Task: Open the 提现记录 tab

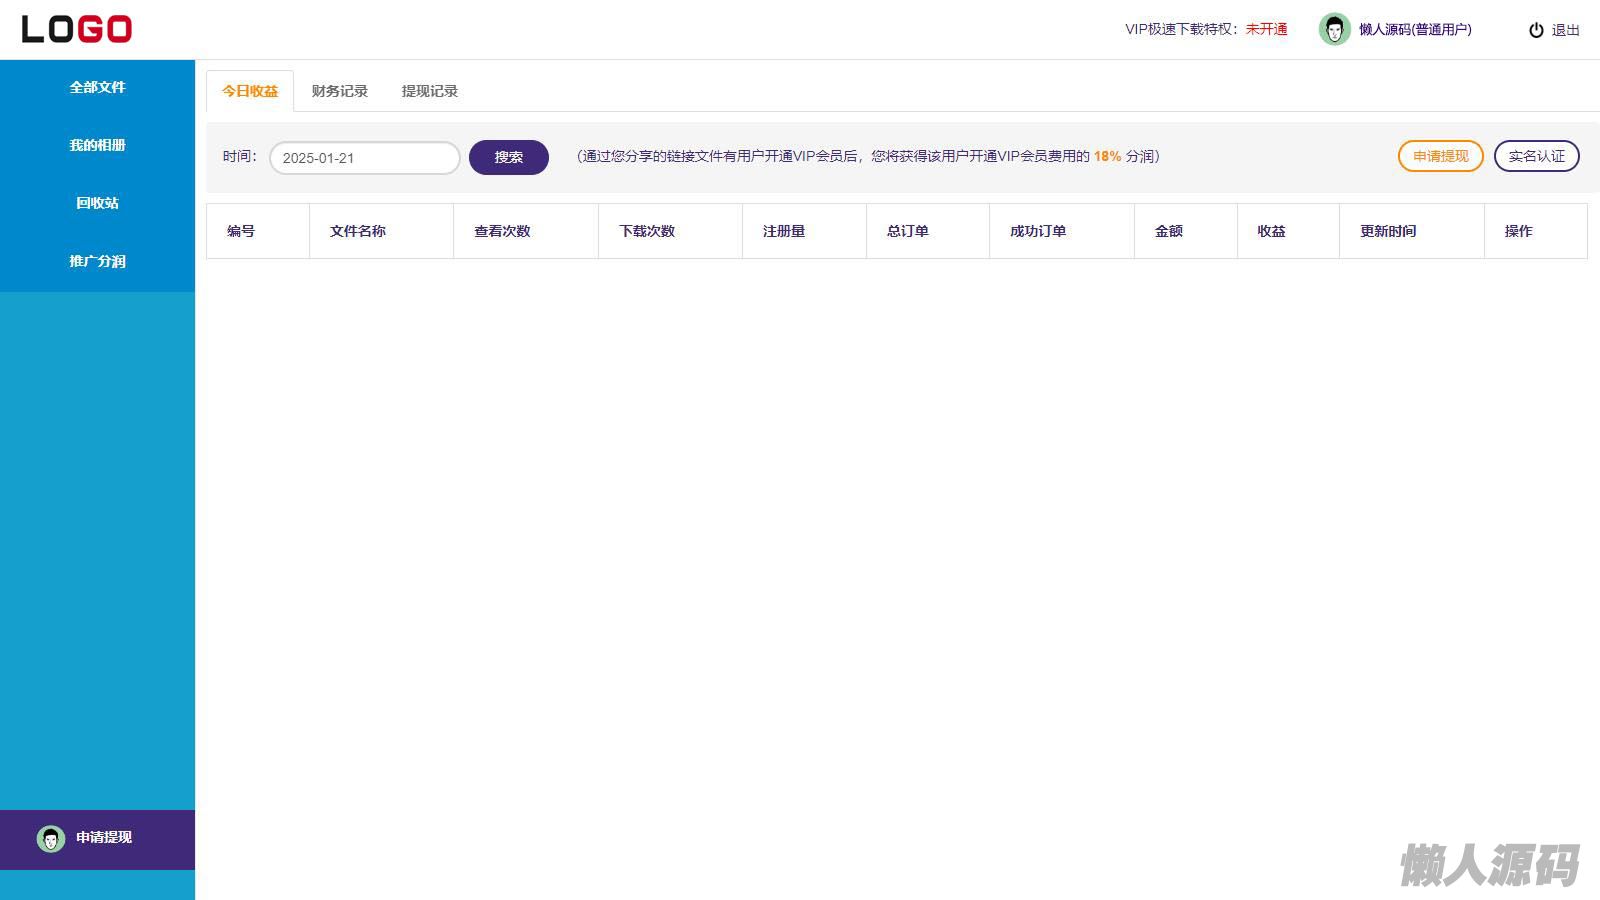Action: [x=430, y=91]
